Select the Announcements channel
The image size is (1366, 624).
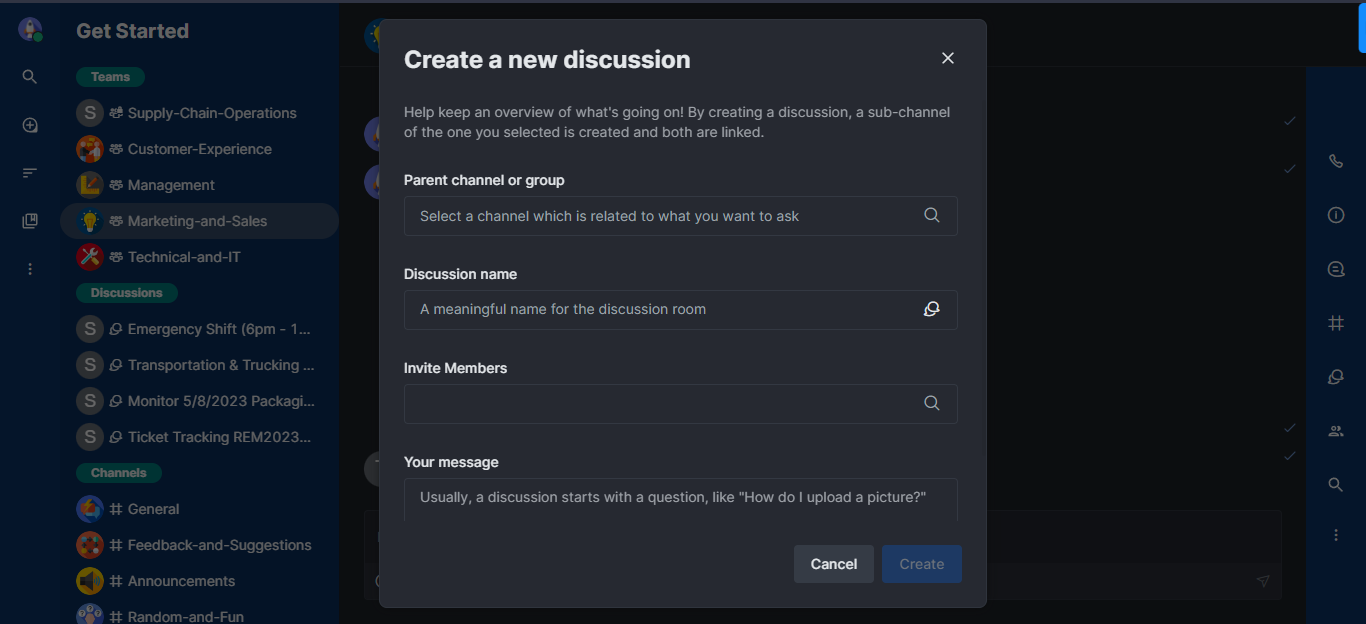click(x=181, y=581)
